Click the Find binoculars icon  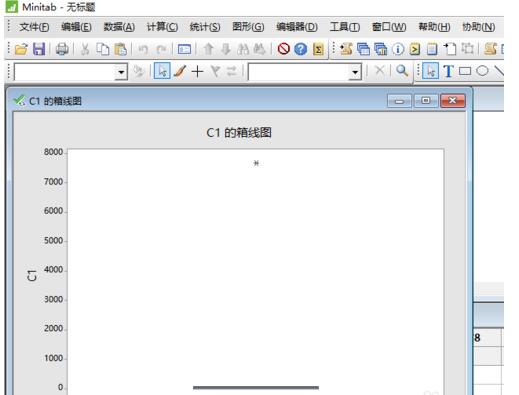[243, 49]
